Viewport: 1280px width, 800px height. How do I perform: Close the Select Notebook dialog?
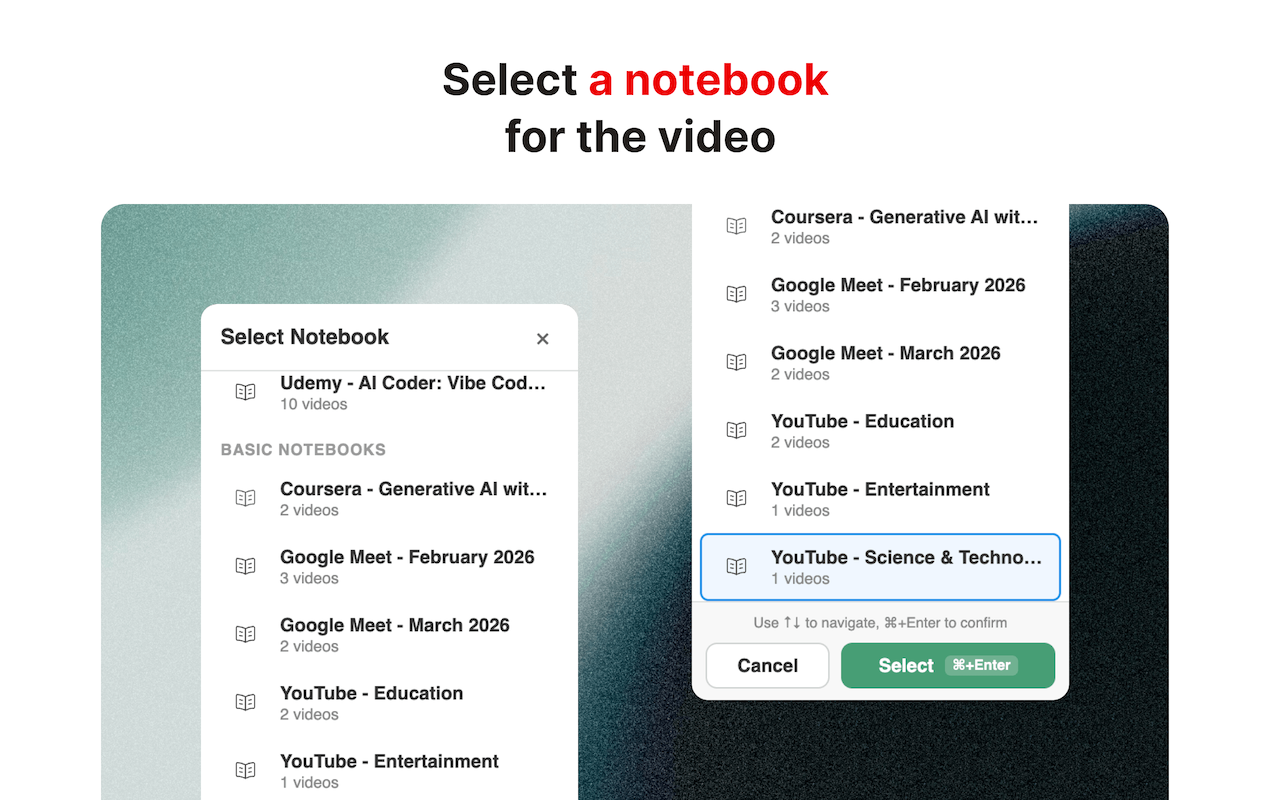pos(543,339)
